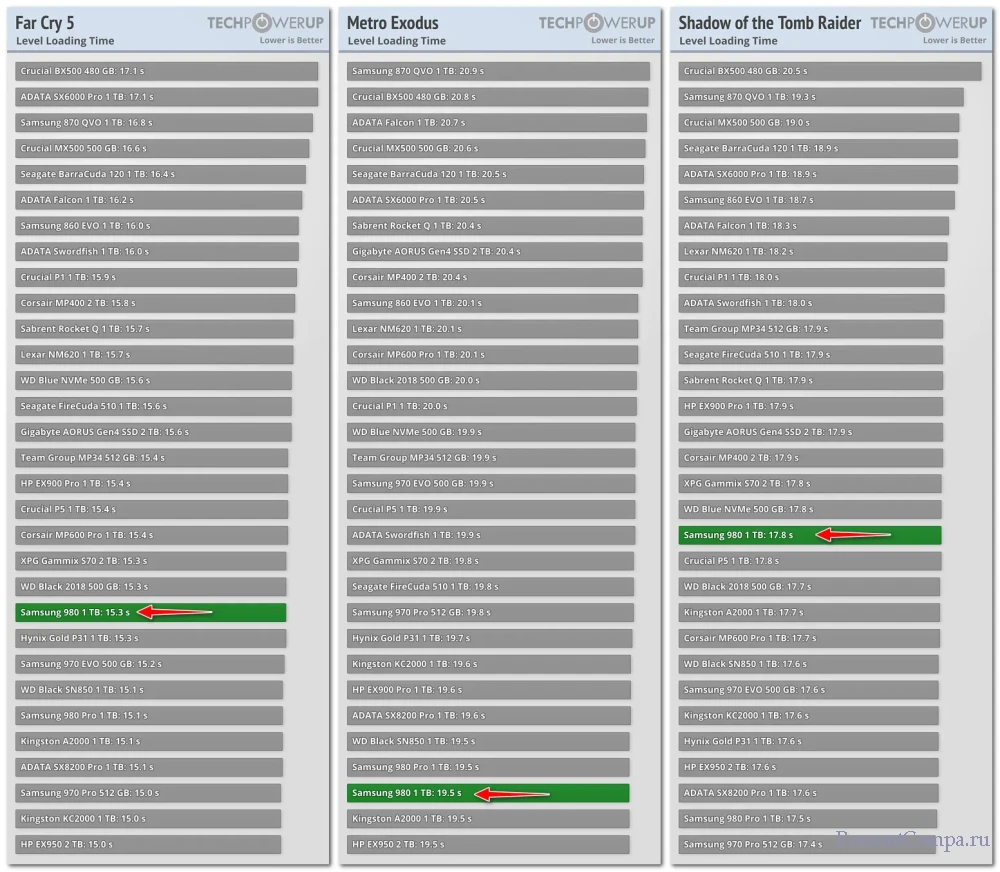Select the Samsung 980 Pro 19.5 s bar
Viewport: 1000px width, 872px height.
click(x=488, y=767)
